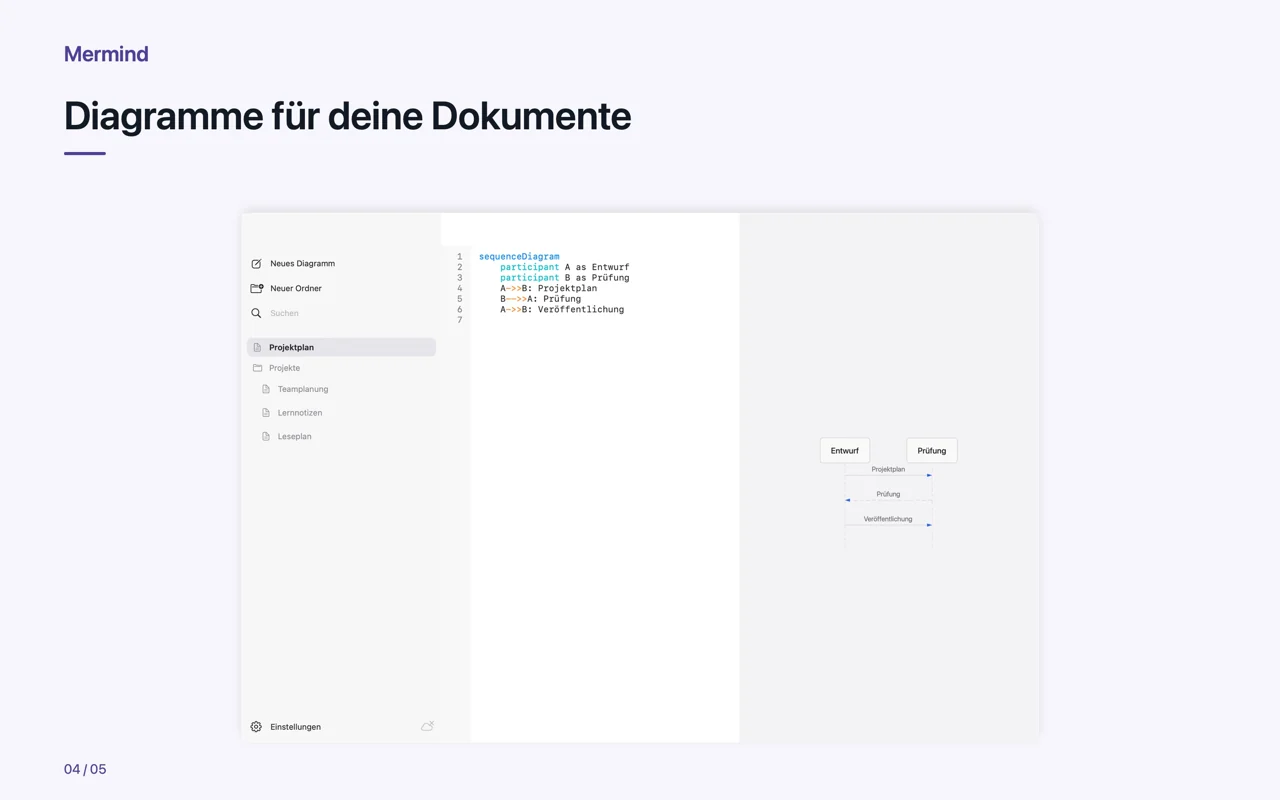
Task: Select the Entwurf participant box in preview
Action: click(845, 451)
